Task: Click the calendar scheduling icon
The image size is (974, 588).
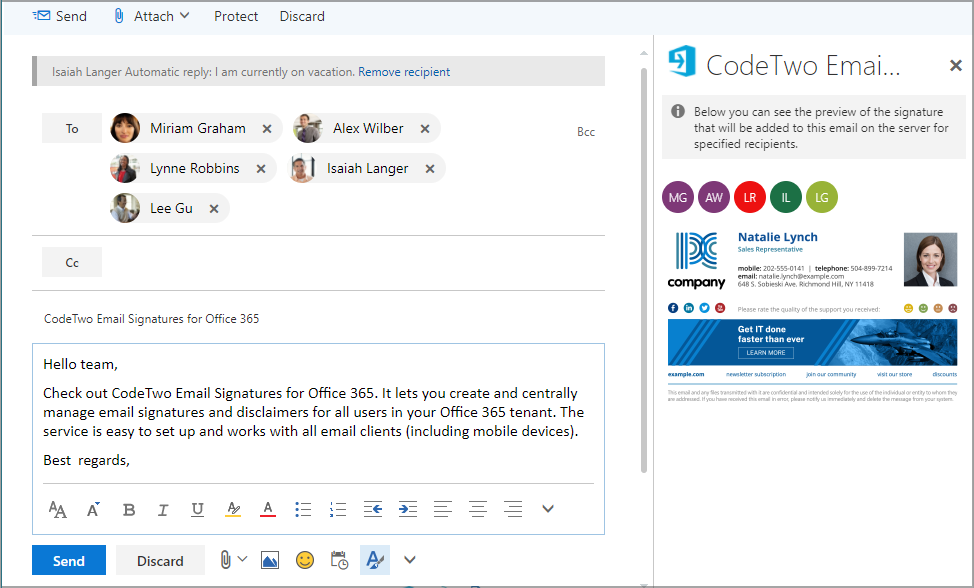Action: coord(339,560)
